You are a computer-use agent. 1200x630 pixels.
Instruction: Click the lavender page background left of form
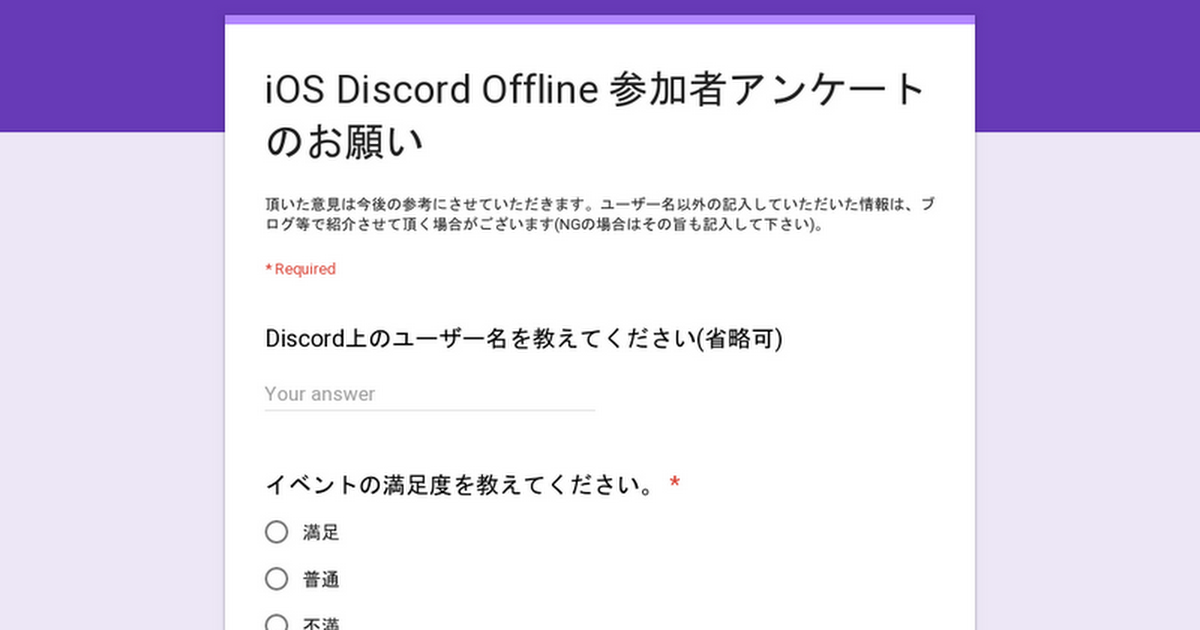coord(110,380)
